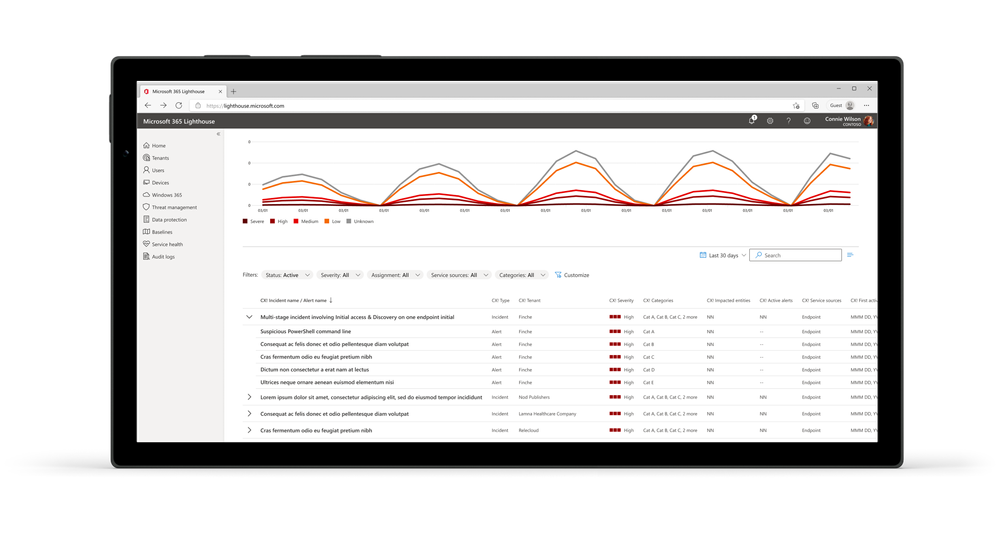Toggle the Severe legend entry
Screen dimensions: 999x541
pyautogui.click(x=253, y=222)
